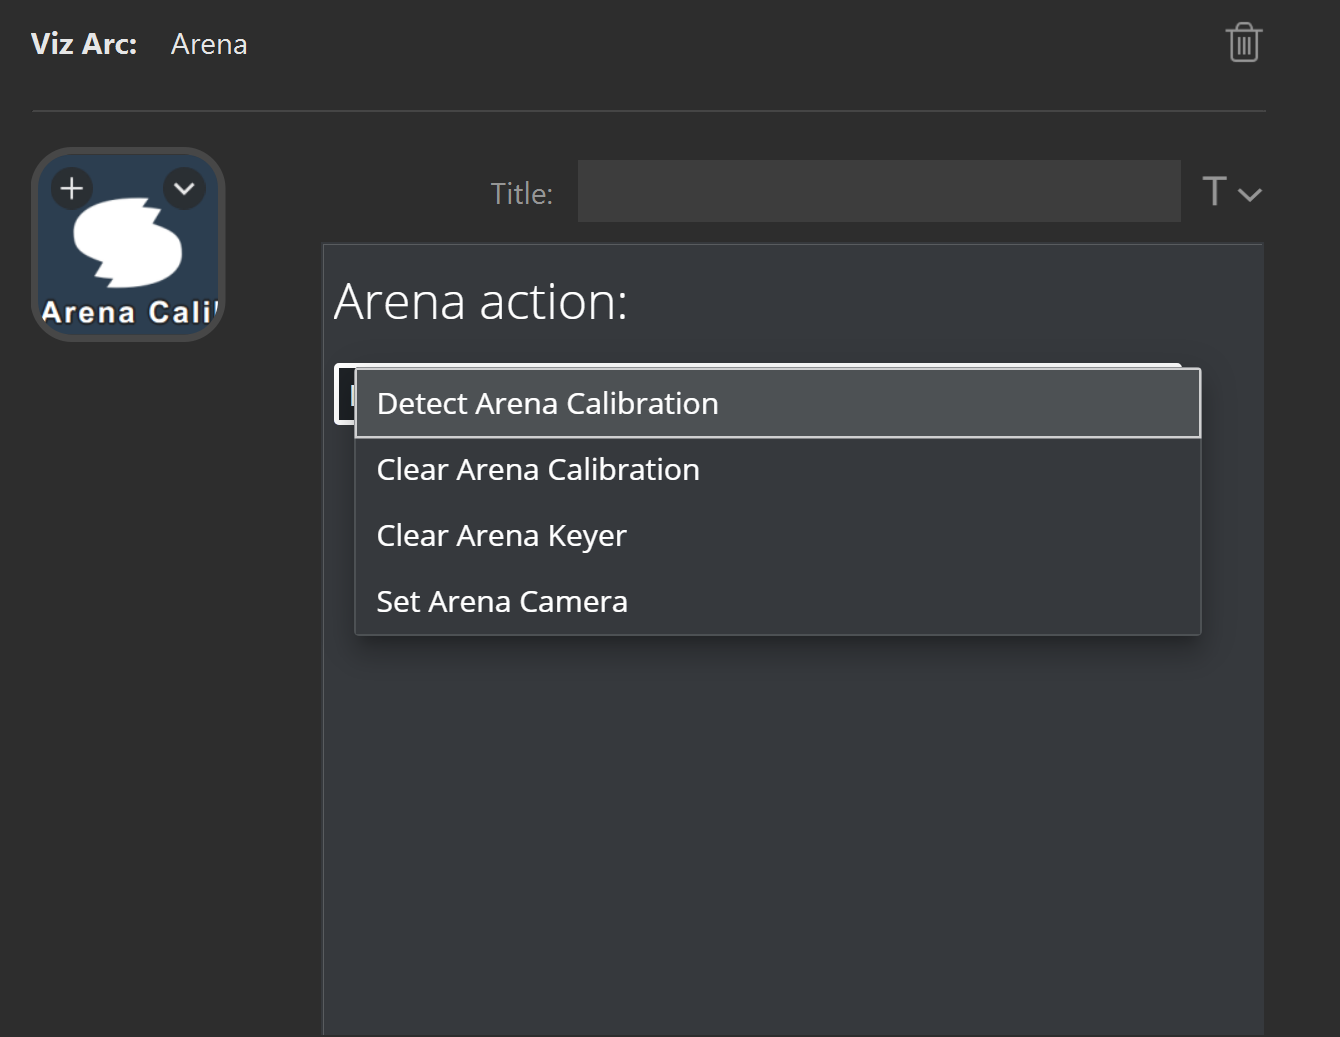Open the chevron menu on Arena thumbnail
The height and width of the screenshot is (1037, 1340).
pyautogui.click(x=184, y=188)
